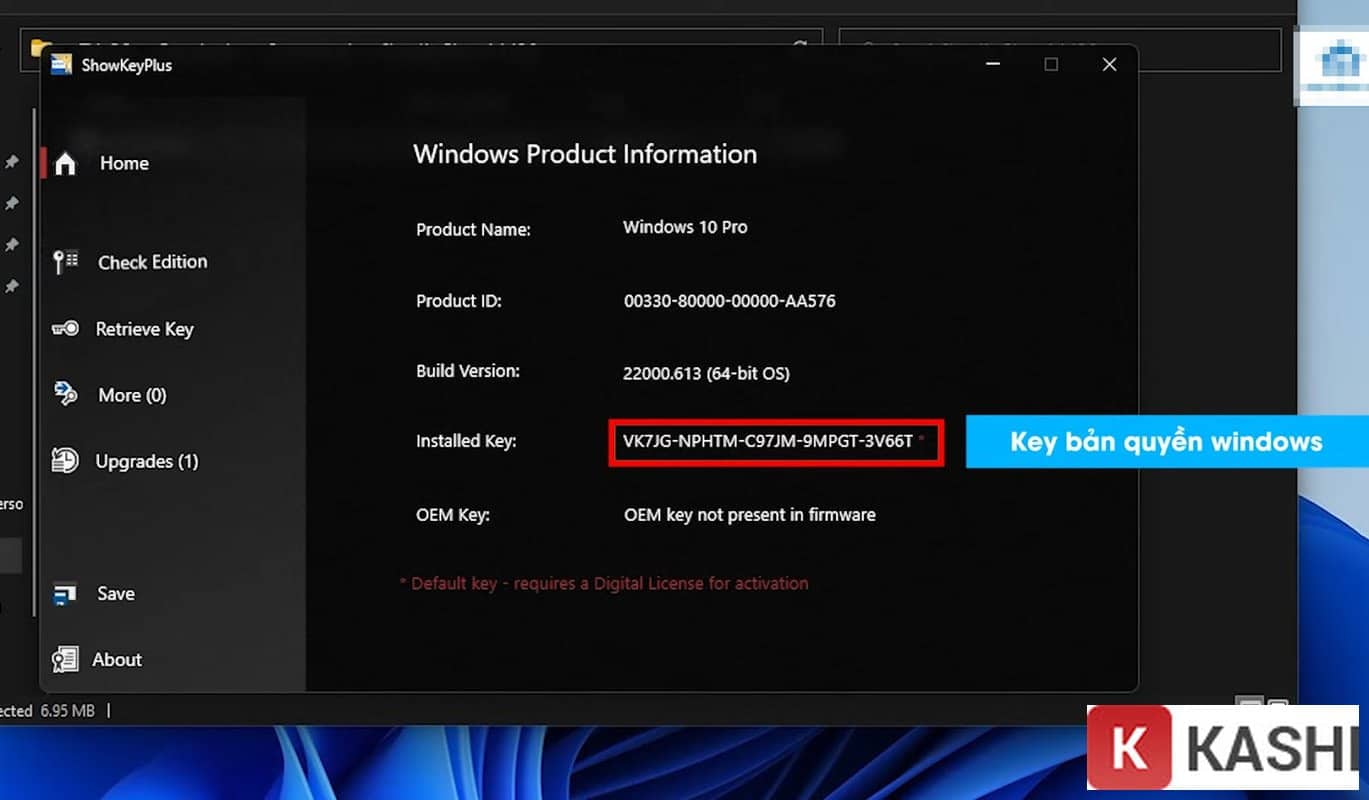This screenshot has width=1369, height=800.
Task: Minimize the ShowKeyPlus window
Action: tap(993, 64)
